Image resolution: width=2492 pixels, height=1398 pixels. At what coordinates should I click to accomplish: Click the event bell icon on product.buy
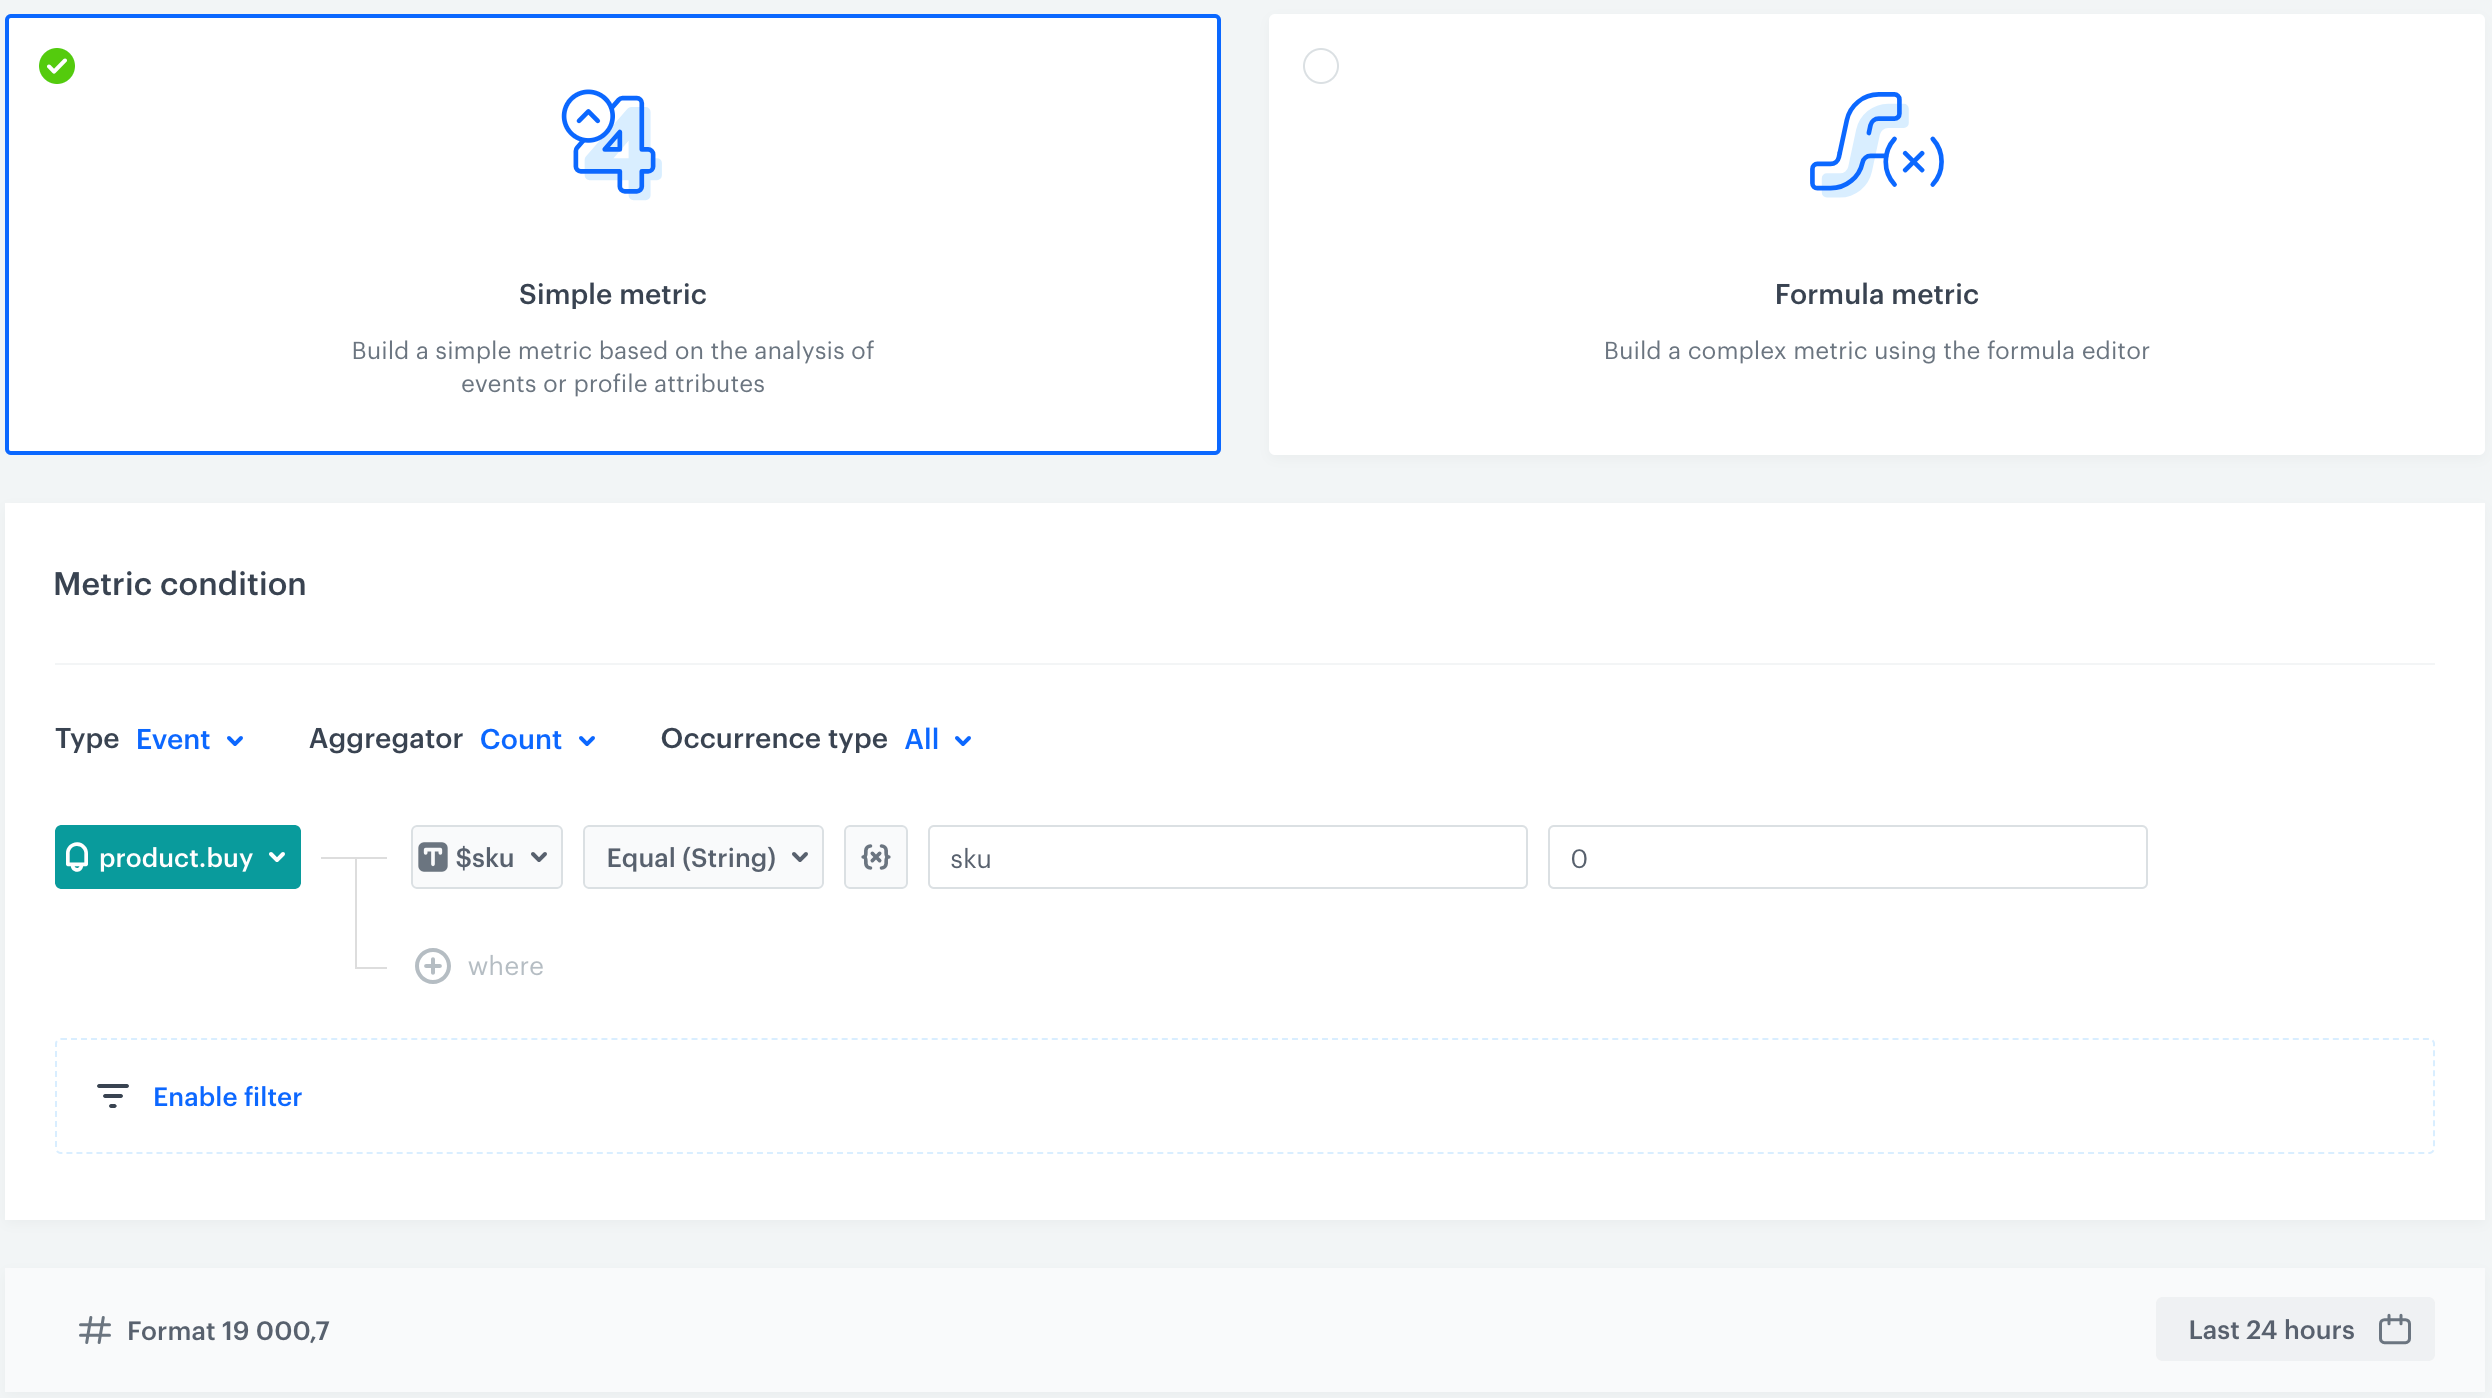click(x=79, y=857)
